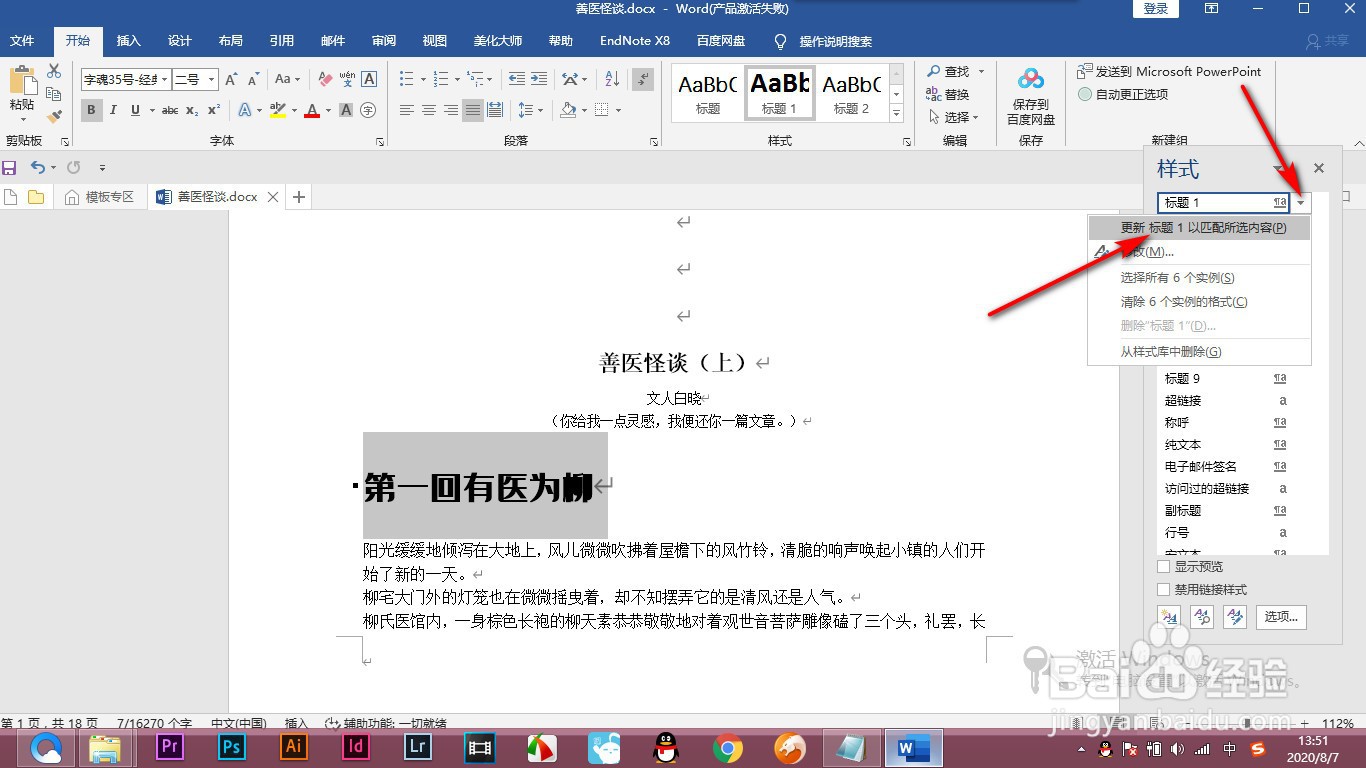Decrease font size with shrink font icon
Screen dimensions: 1366x768
[254, 79]
